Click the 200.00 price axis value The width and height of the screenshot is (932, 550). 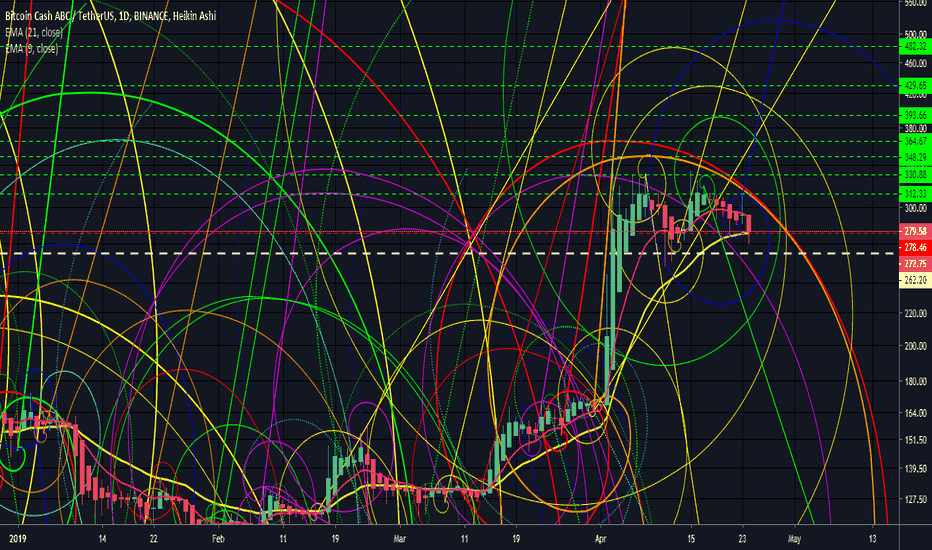[915, 346]
